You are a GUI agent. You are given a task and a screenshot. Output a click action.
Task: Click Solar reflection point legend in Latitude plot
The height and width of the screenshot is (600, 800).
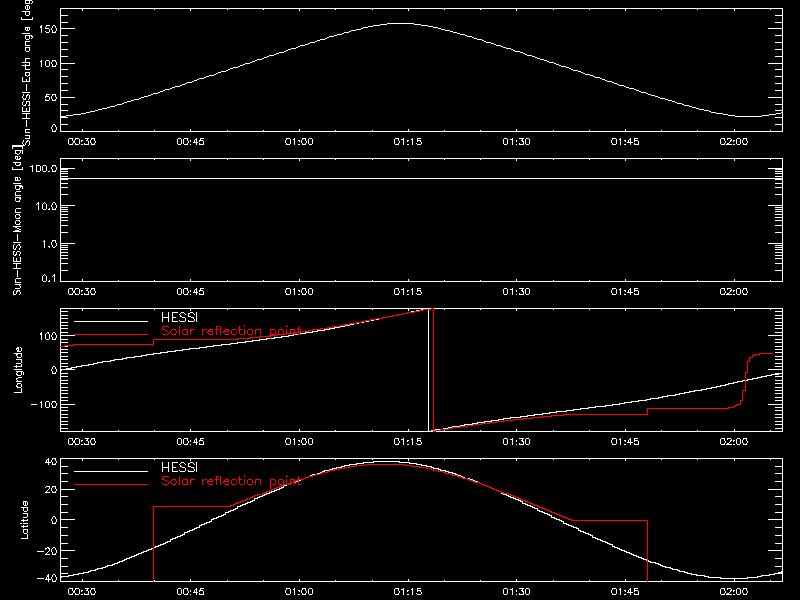pyautogui.click(x=231, y=481)
